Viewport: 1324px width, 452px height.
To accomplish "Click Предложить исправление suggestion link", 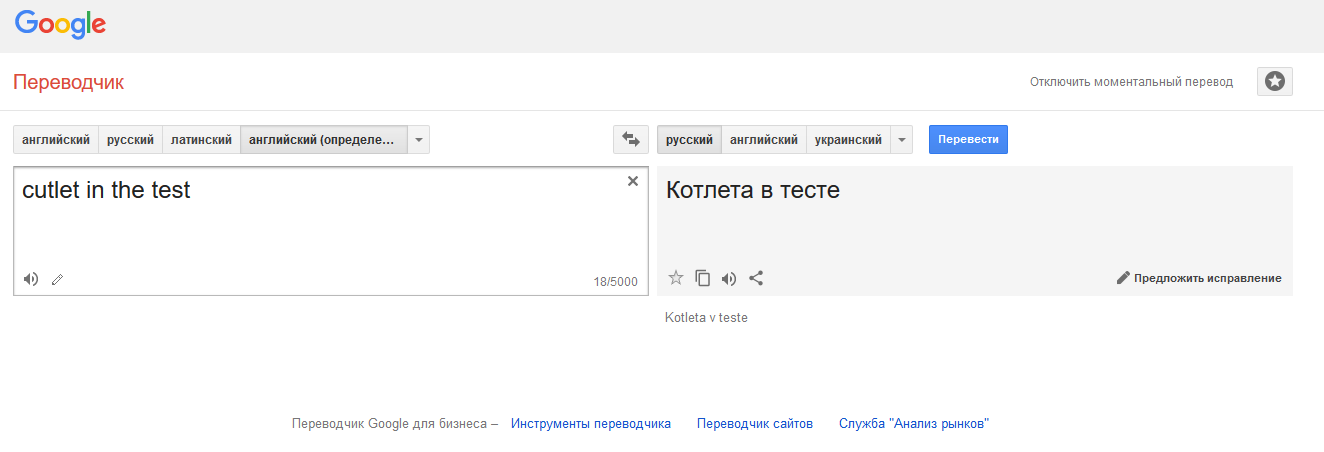I will point(1199,278).
